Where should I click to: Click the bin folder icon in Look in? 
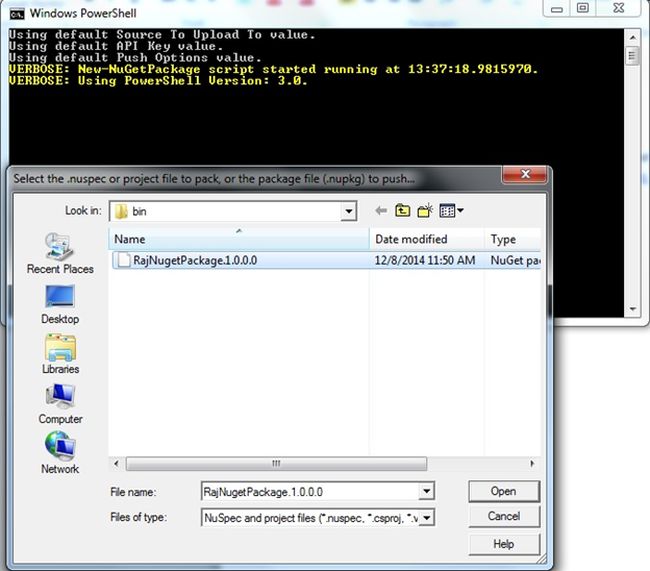121,211
